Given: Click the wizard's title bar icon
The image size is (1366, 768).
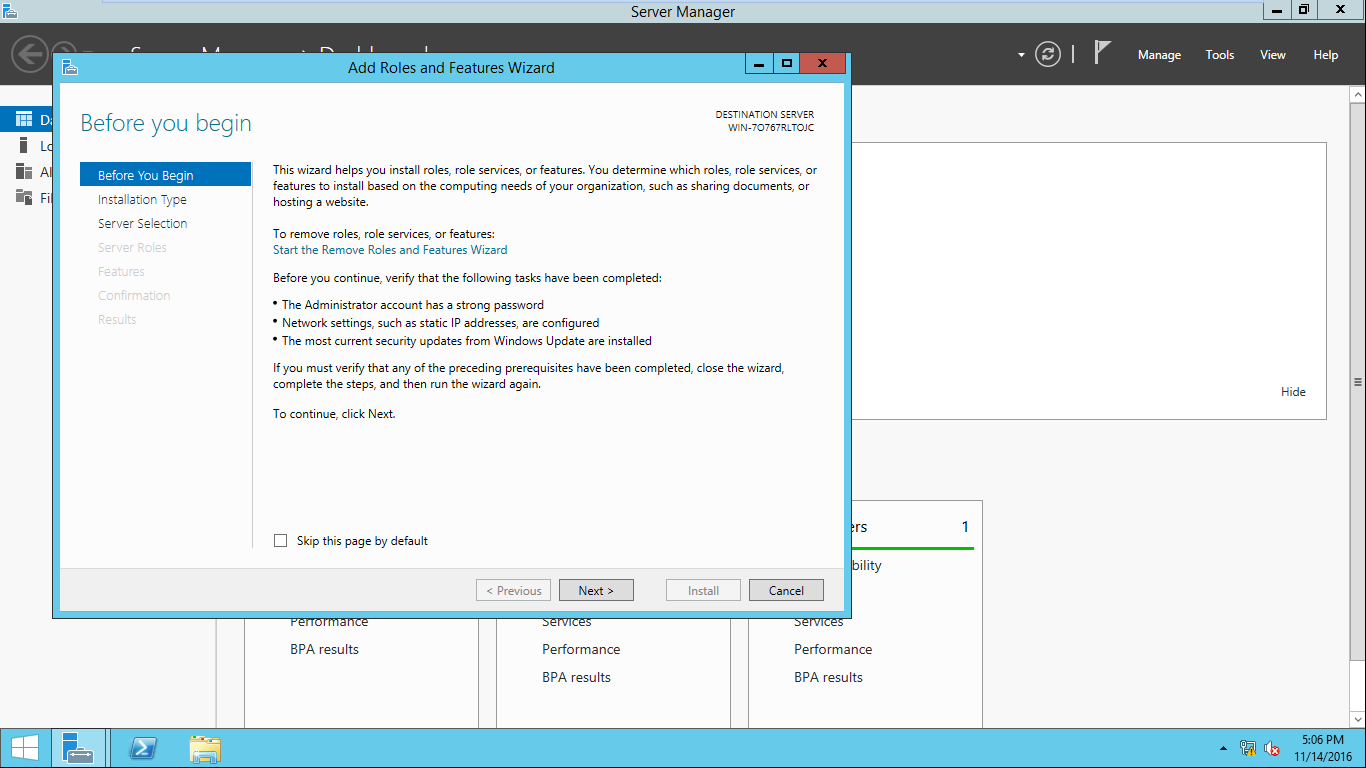Looking at the screenshot, I should [x=69, y=67].
